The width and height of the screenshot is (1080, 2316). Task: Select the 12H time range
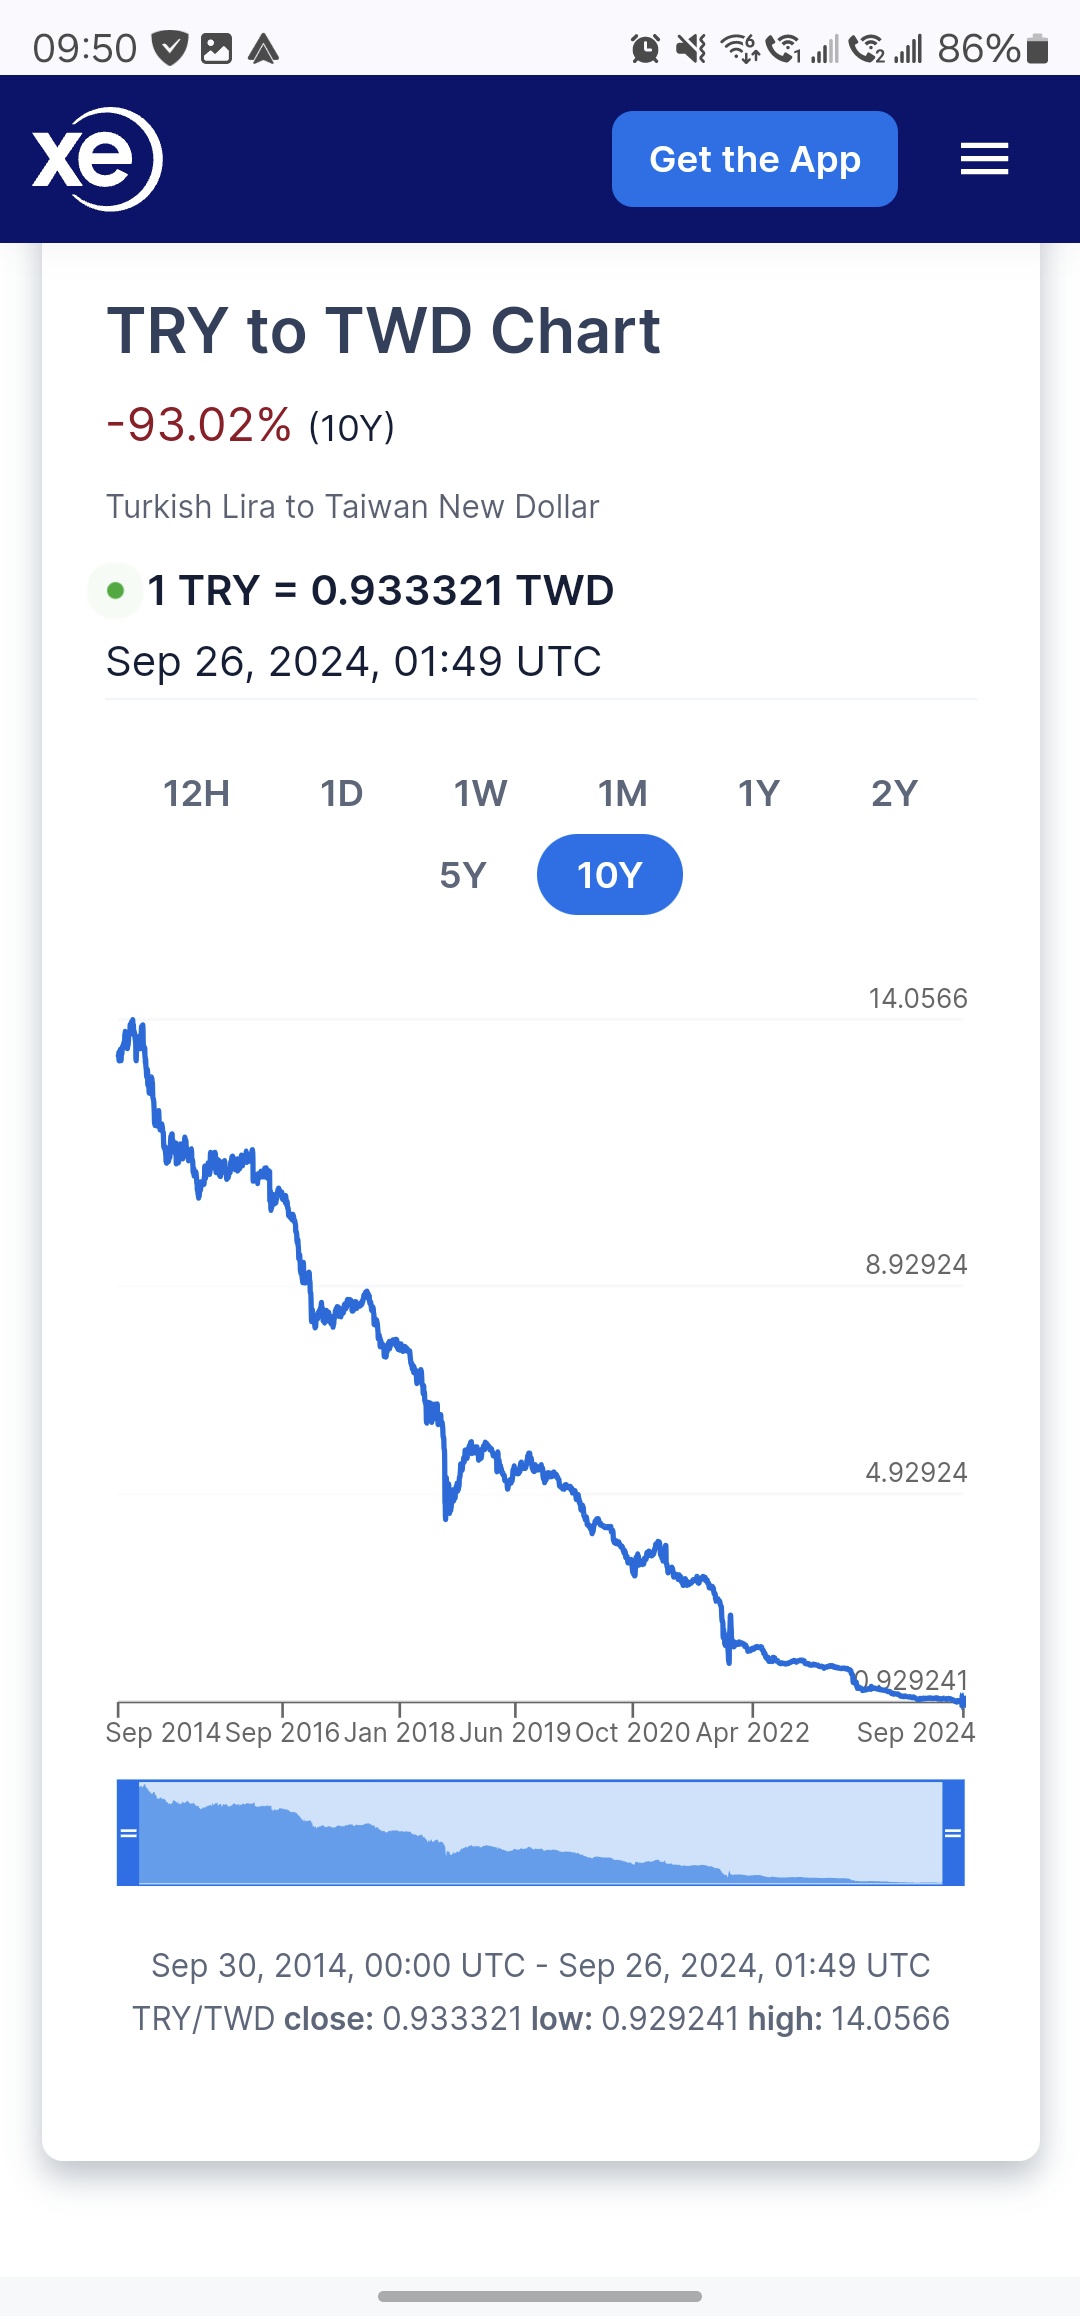click(x=197, y=794)
